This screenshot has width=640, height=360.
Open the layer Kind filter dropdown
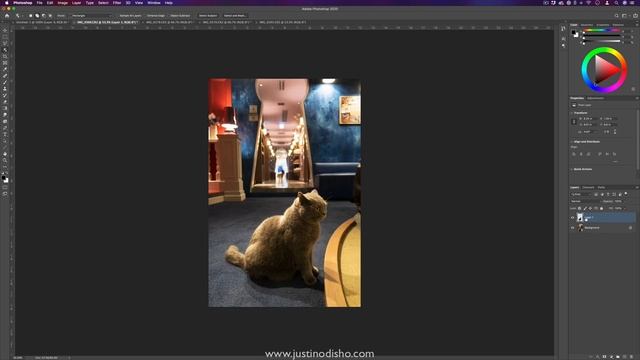coord(581,195)
